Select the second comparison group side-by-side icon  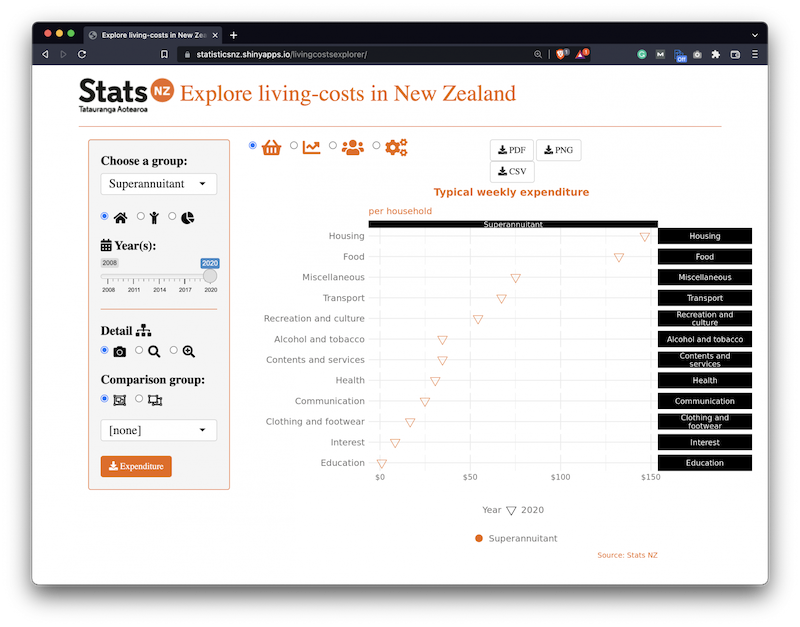coord(155,400)
